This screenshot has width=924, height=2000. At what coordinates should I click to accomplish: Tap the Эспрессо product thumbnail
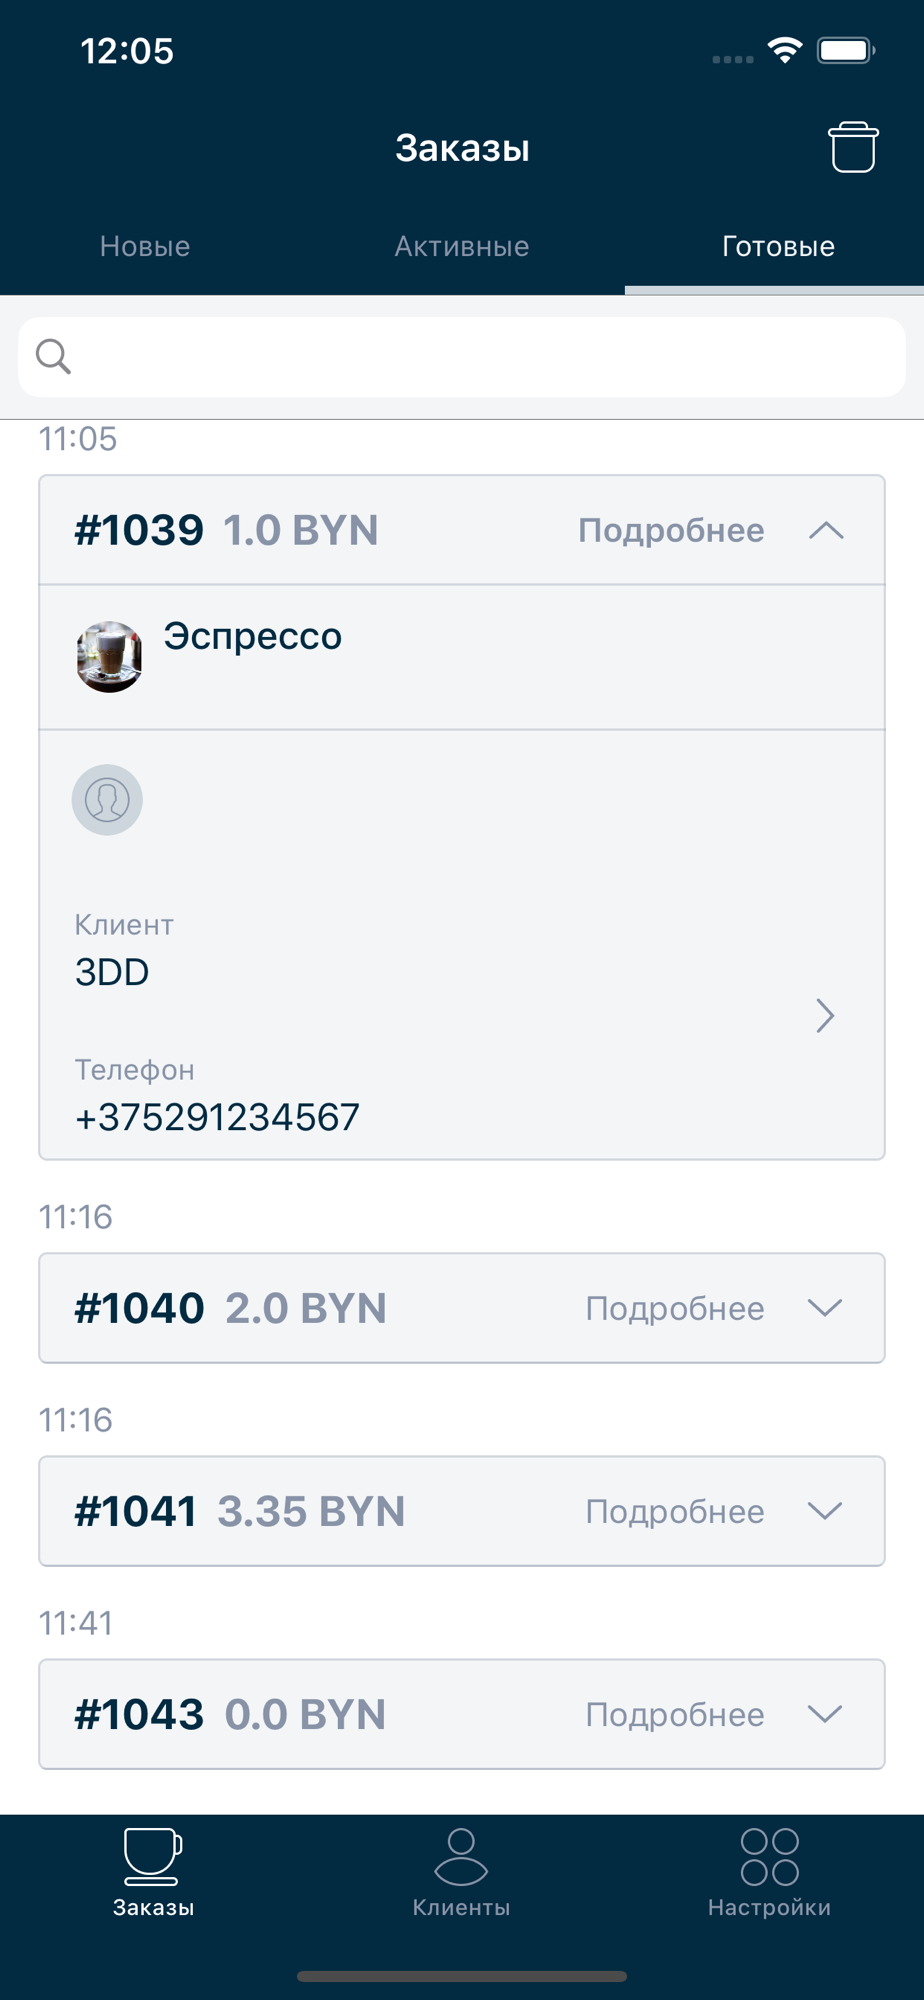pos(109,657)
